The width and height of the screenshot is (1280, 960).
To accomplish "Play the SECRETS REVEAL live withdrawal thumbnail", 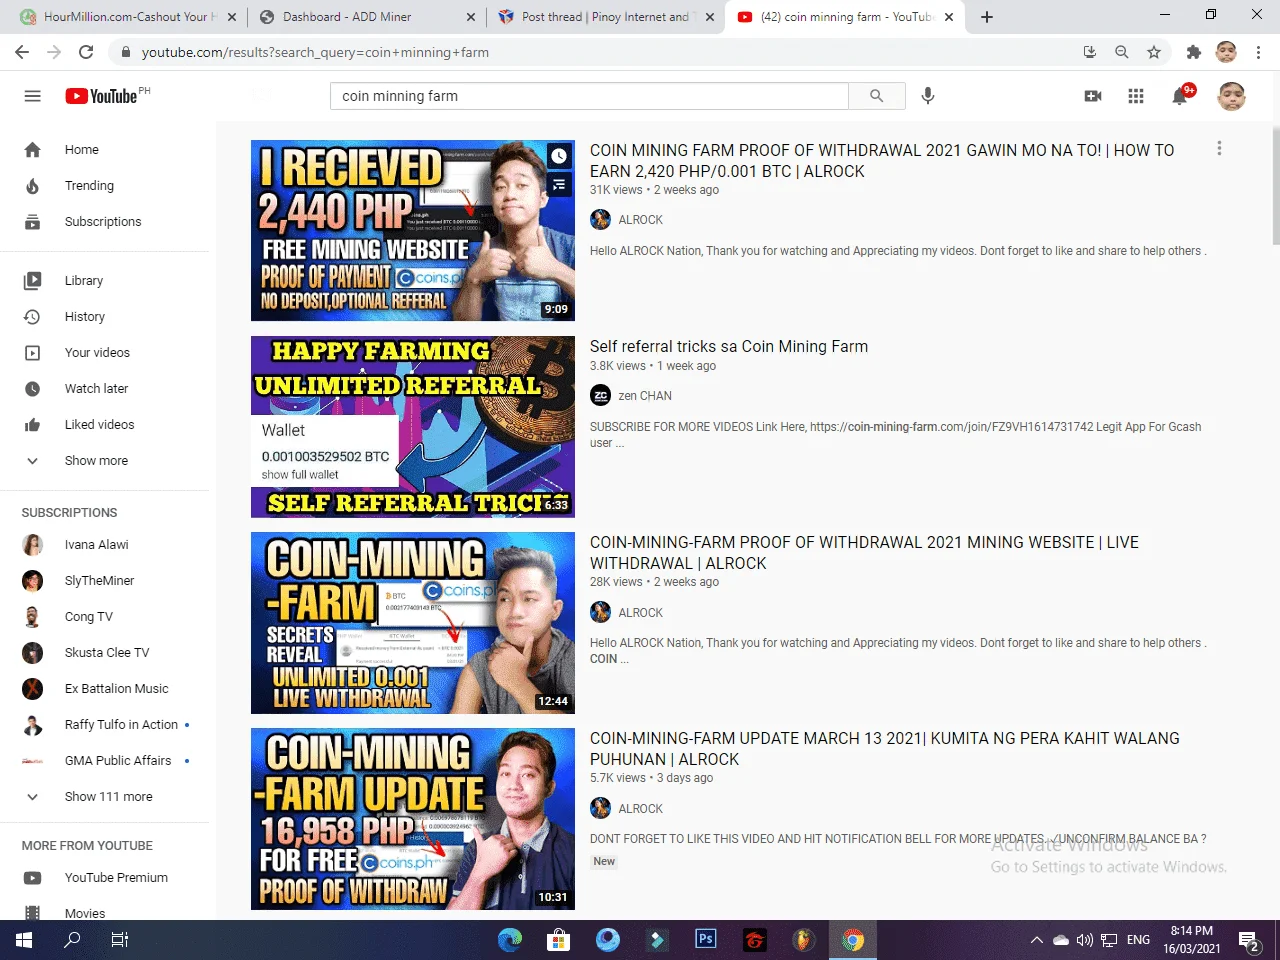I will coord(413,623).
